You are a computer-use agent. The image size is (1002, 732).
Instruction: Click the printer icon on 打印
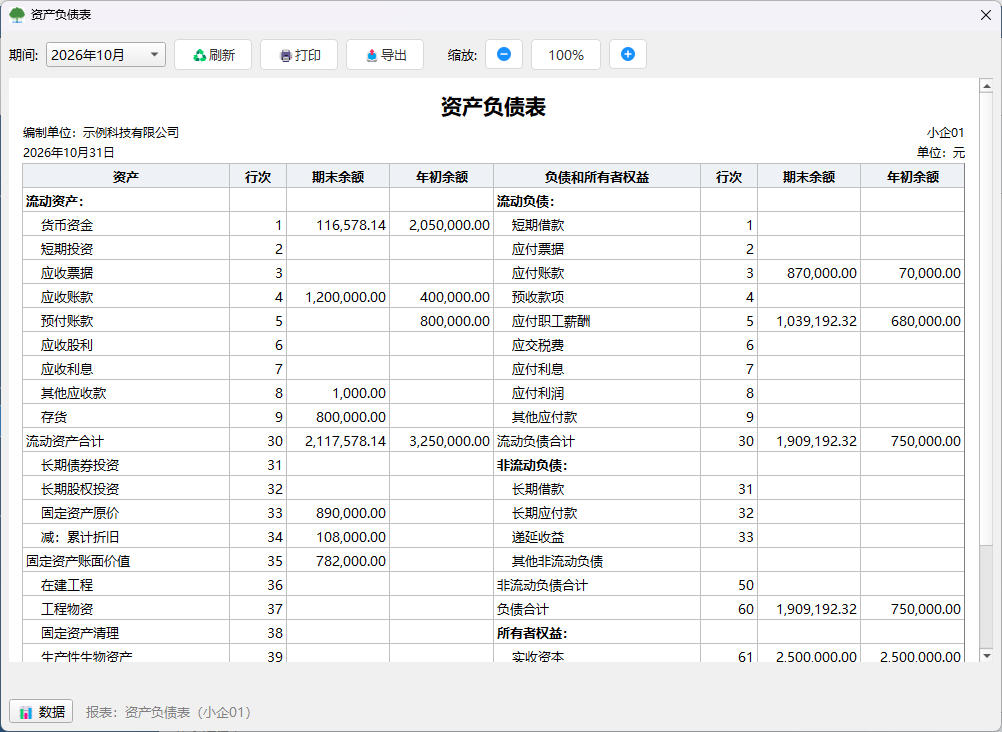[x=286, y=56]
